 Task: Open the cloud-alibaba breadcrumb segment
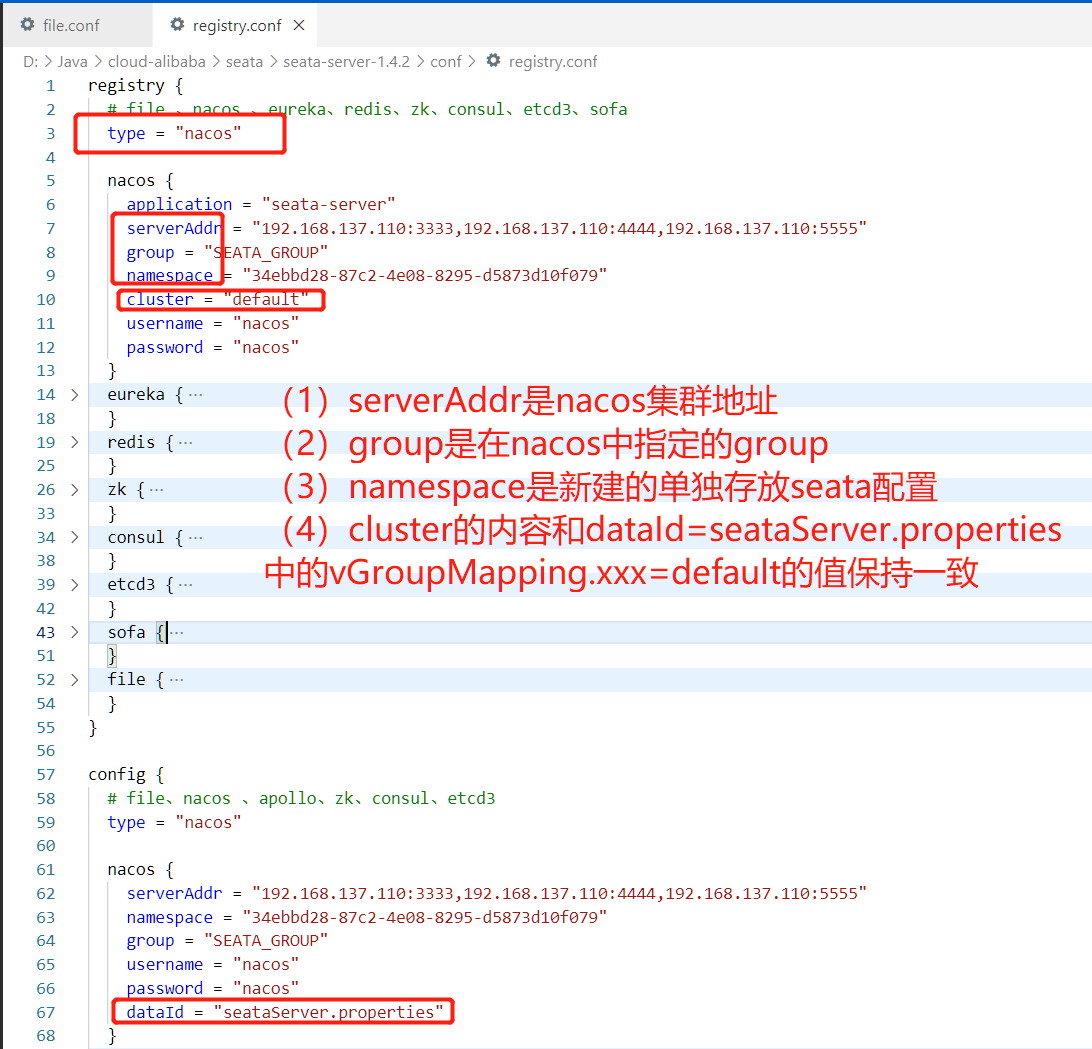point(157,61)
